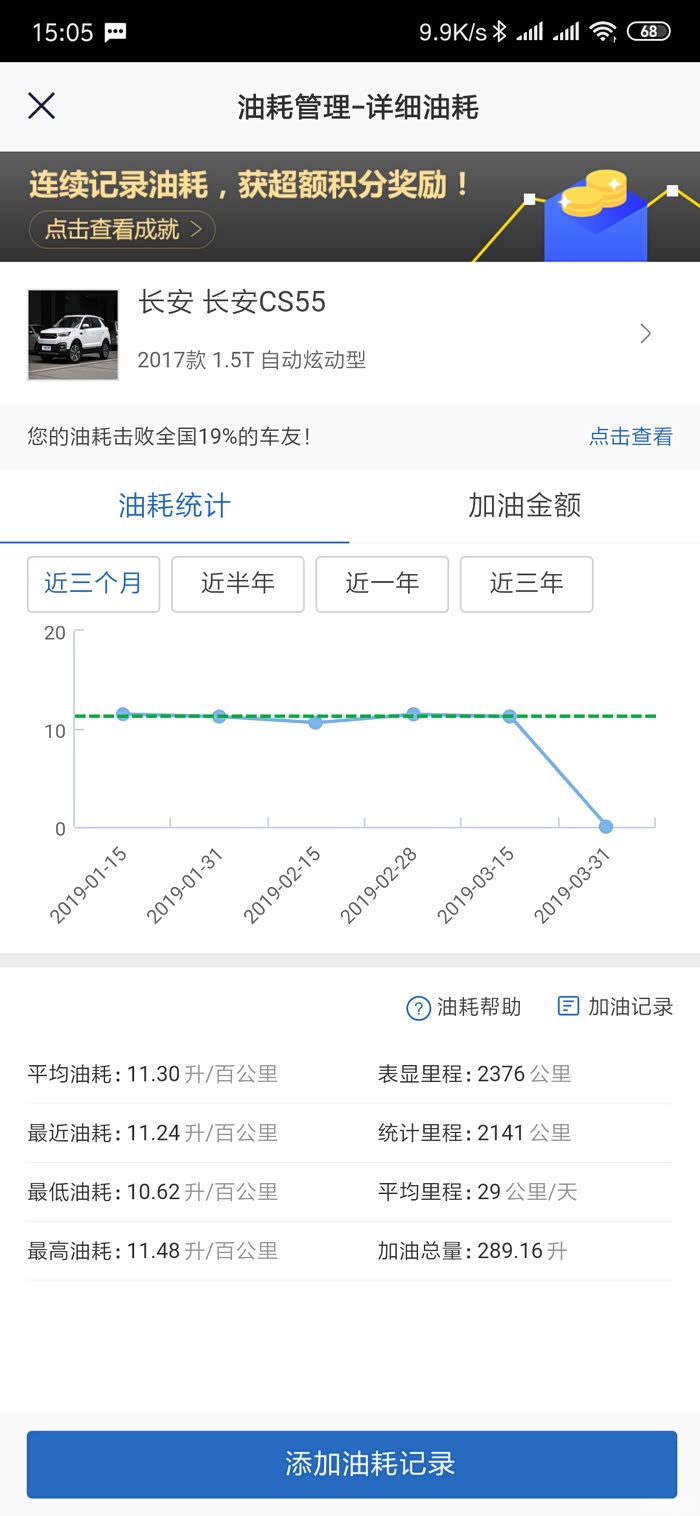Select the 近三年 time range
The image size is (700, 1516).
click(526, 584)
